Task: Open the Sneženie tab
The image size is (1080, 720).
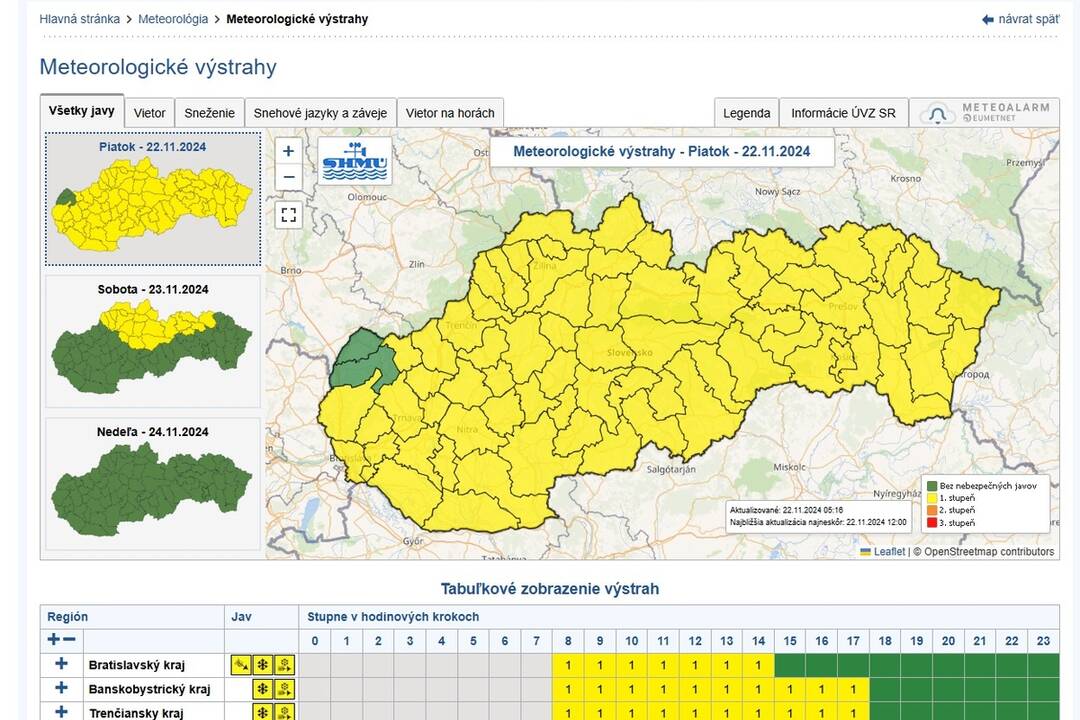Action: [210, 113]
